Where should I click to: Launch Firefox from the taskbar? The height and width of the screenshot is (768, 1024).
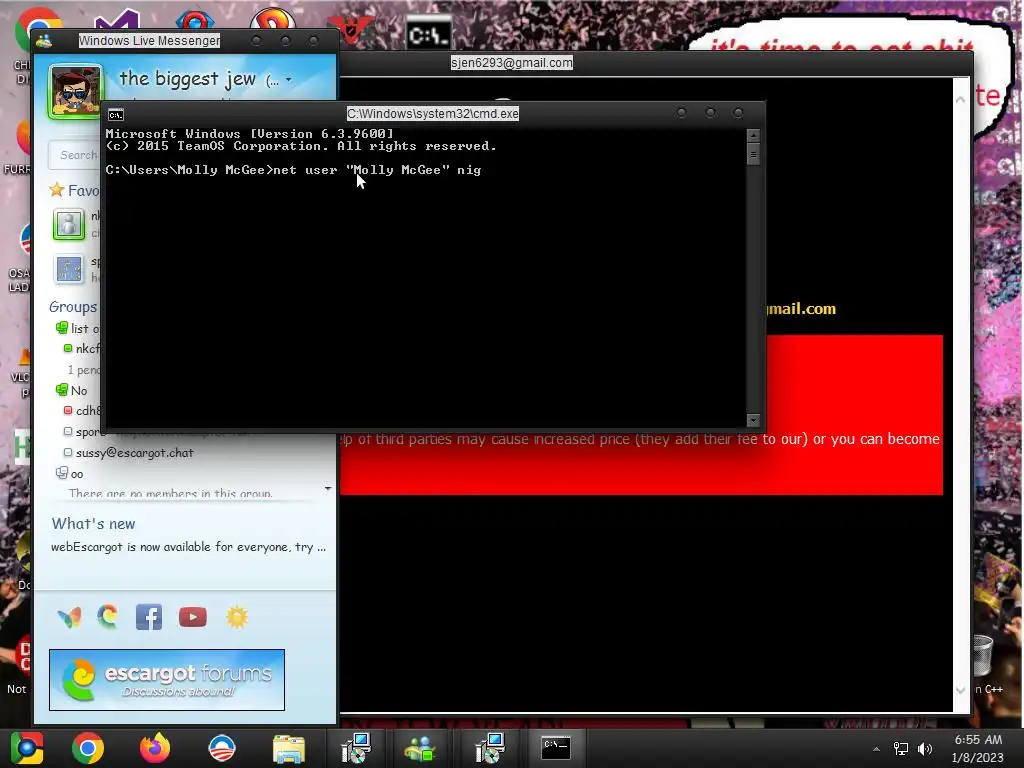point(155,748)
